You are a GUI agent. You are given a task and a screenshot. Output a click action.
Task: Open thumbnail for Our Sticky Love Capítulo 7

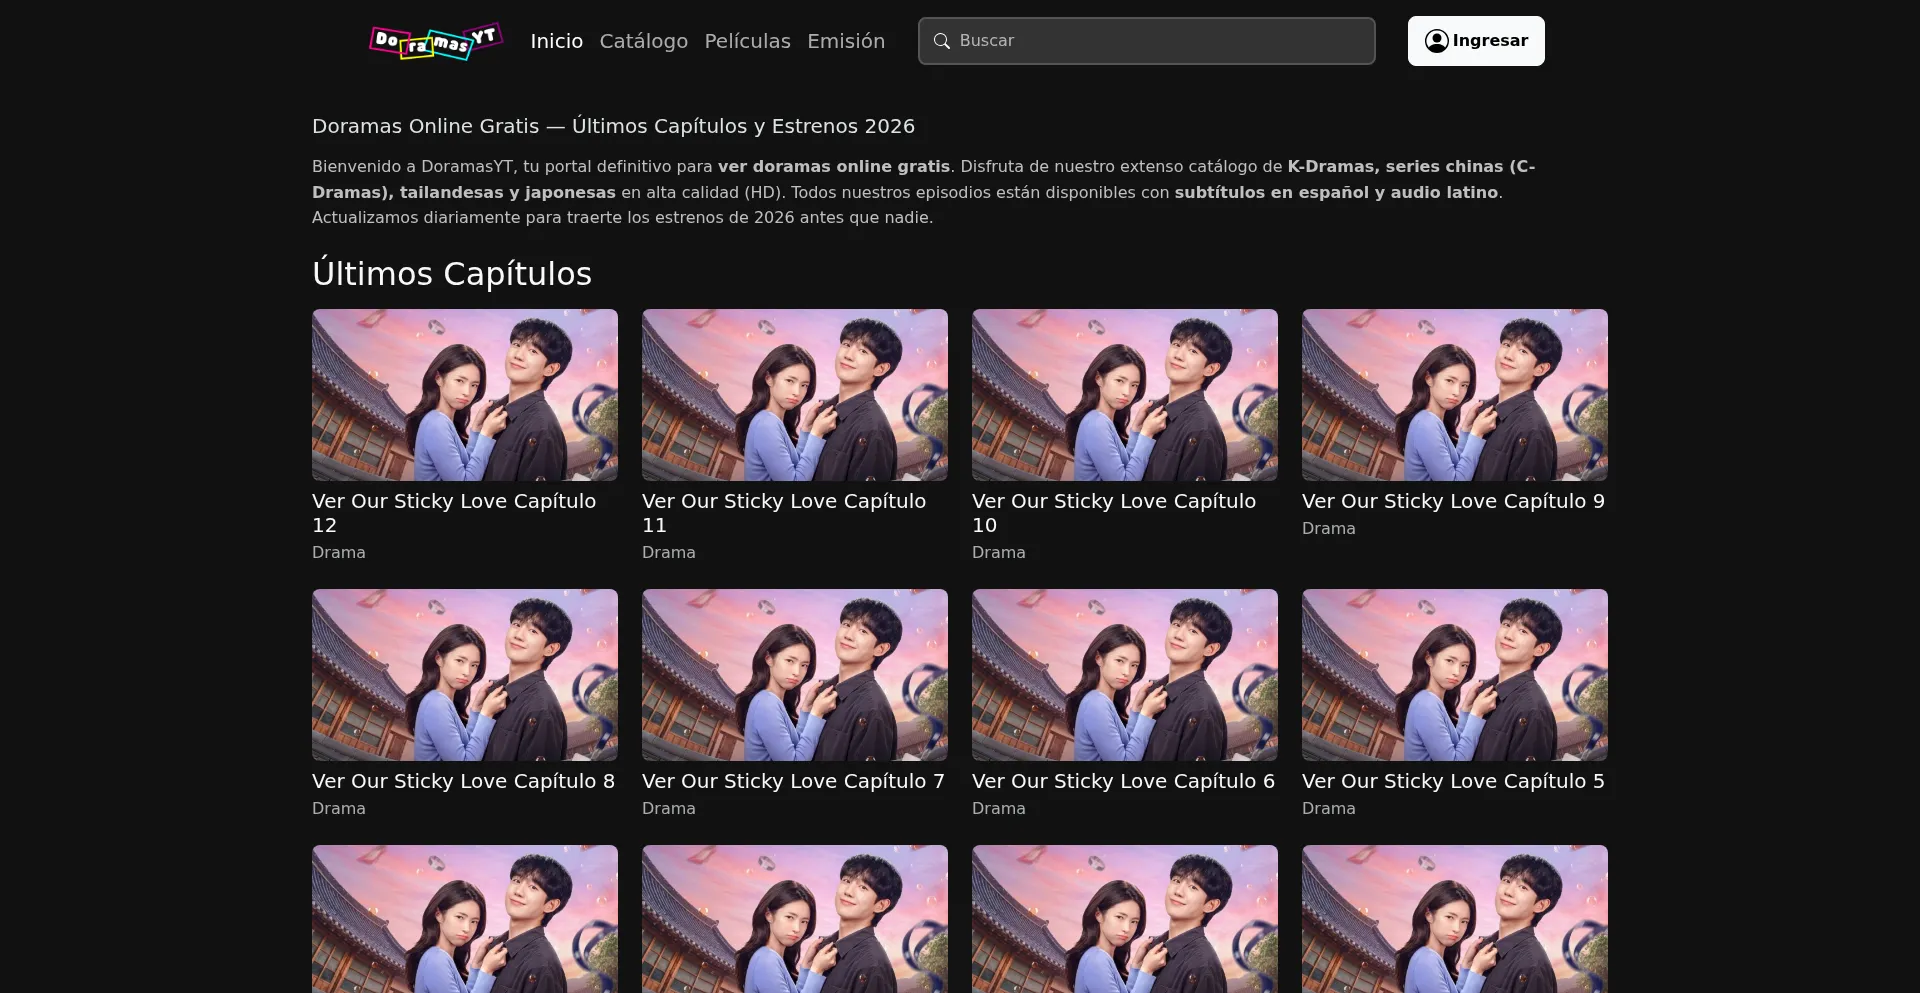[x=795, y=675]
